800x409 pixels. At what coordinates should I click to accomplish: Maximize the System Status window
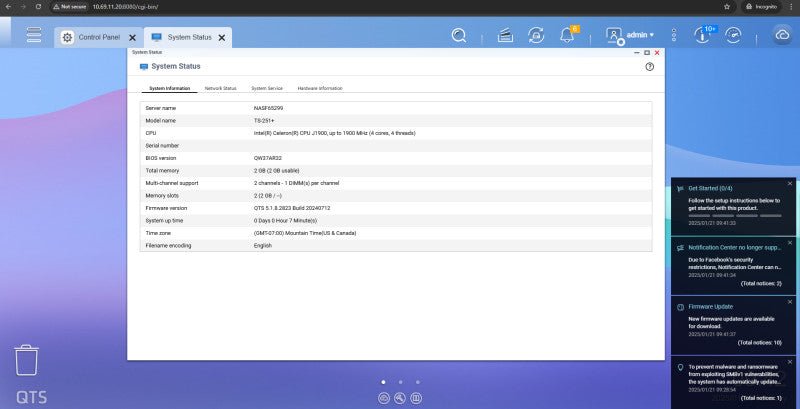(647, 53)
